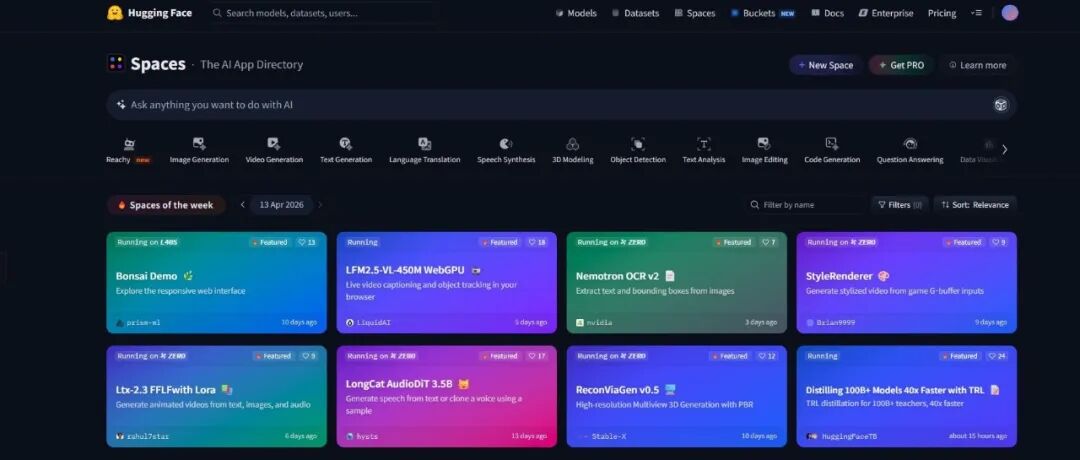Open Models in the top navigation
This screenshot has height=460, width=1080.
point(576,13)
